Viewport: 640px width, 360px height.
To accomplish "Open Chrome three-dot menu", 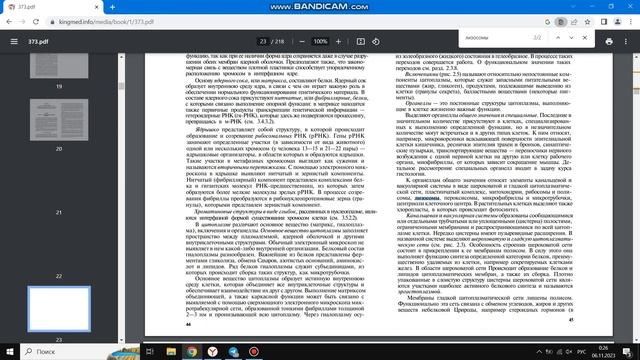I will tap(631, 22).
